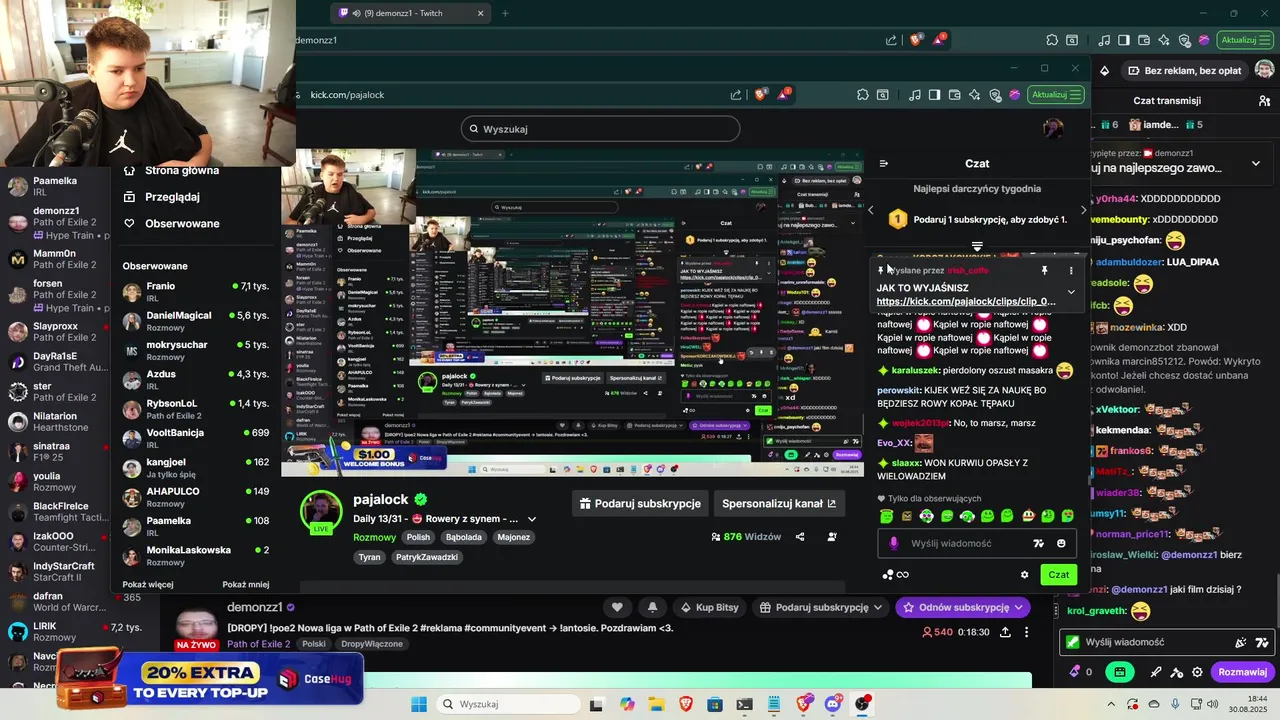Open DanielMagical channel in Kick followed list
The width and height of the screenshot is (1280, 720).
coord(196,321)
